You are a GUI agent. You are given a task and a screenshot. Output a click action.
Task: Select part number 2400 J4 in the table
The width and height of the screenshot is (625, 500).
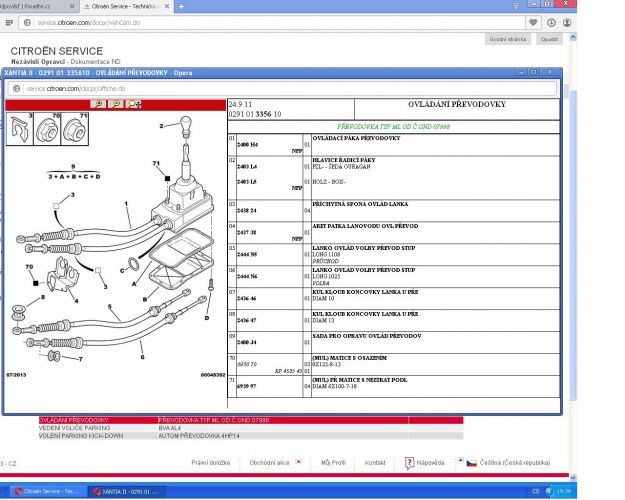pos(247,342)
